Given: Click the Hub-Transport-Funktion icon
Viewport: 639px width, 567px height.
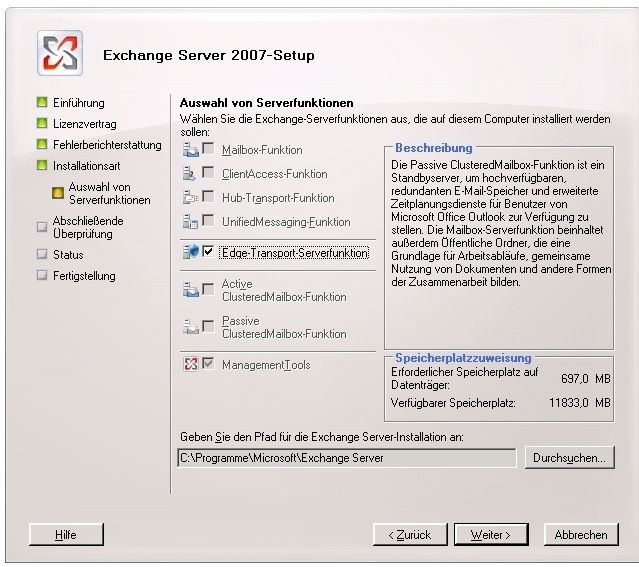Looking at the screenshot, I should click(190, 197).
